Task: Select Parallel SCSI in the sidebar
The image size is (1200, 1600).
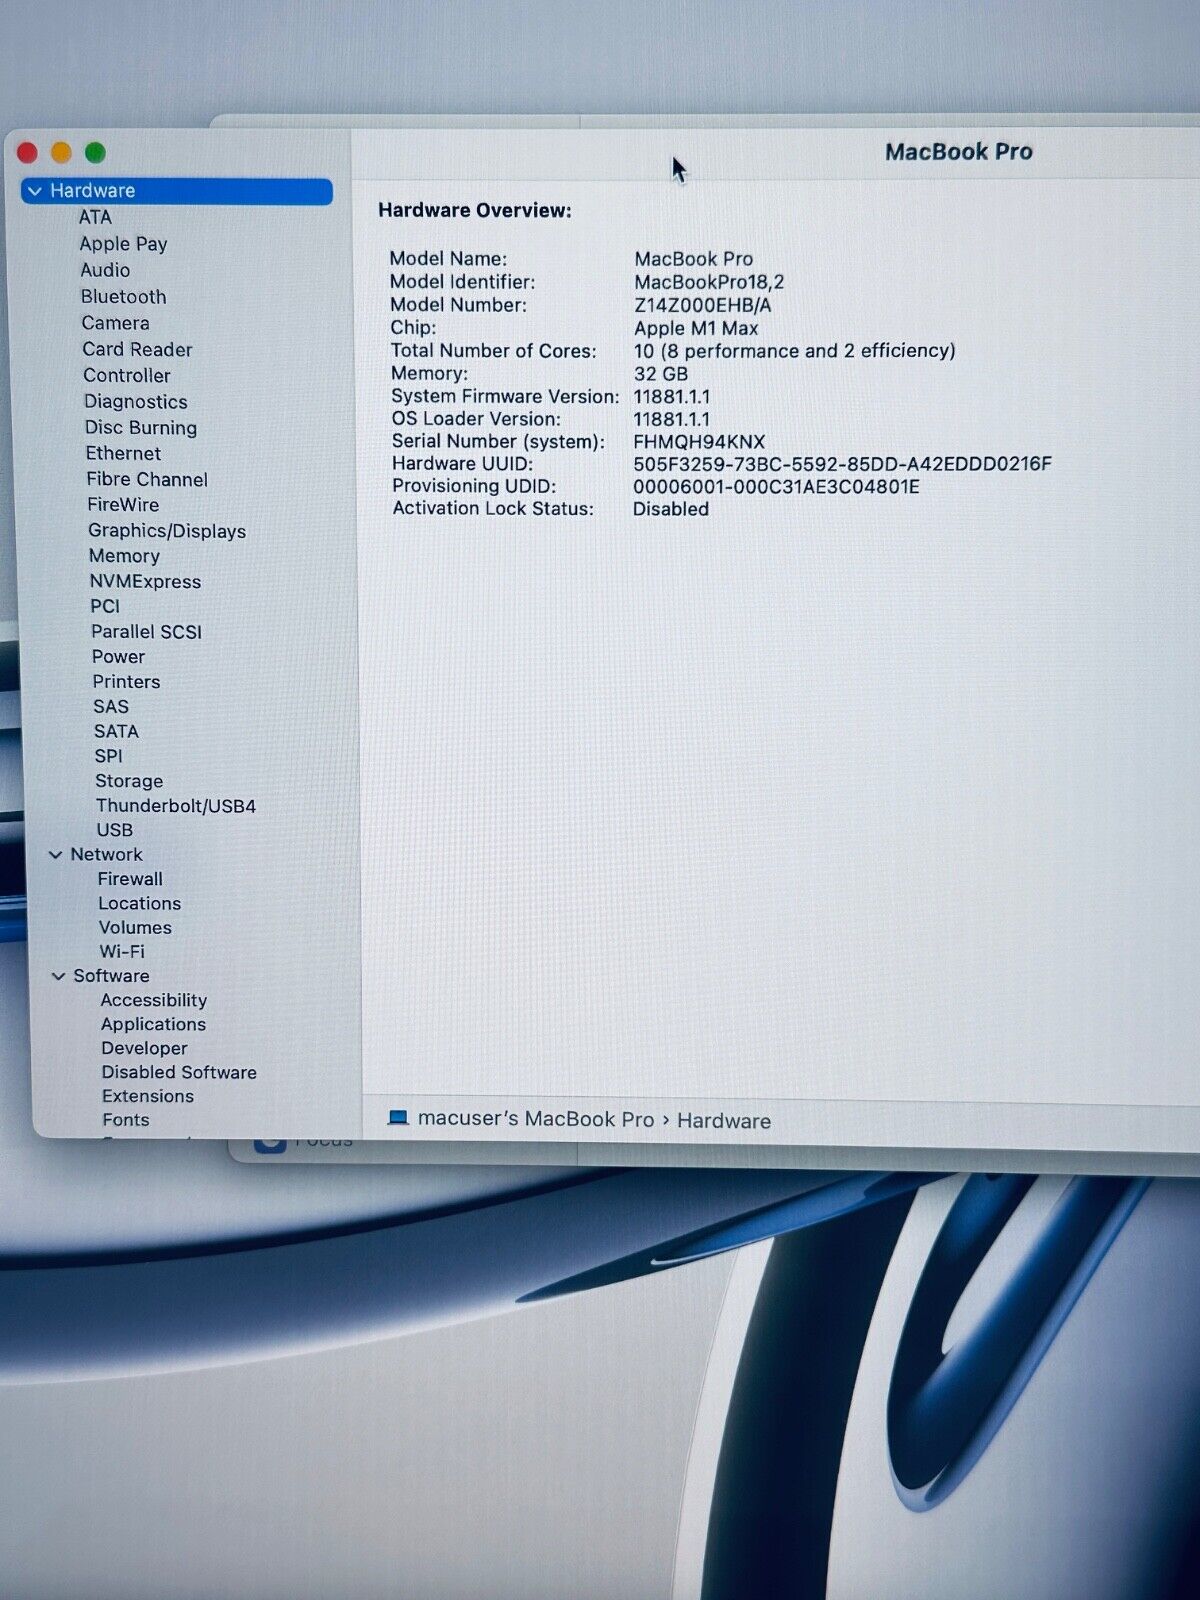Action: tap(146, 632)
